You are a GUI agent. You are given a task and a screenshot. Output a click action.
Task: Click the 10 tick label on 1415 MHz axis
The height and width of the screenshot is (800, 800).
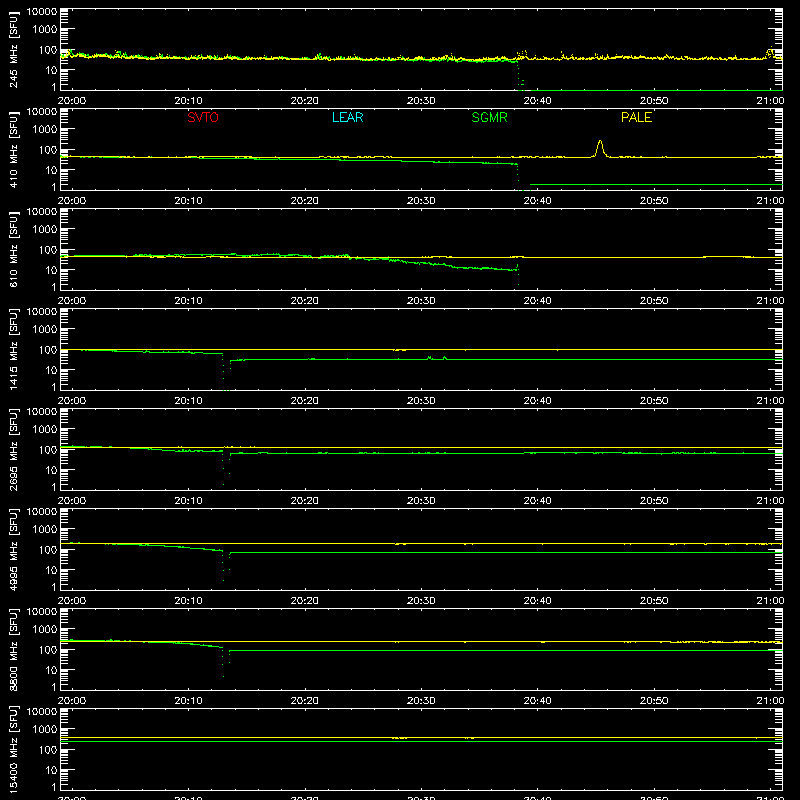coord(51,370)
